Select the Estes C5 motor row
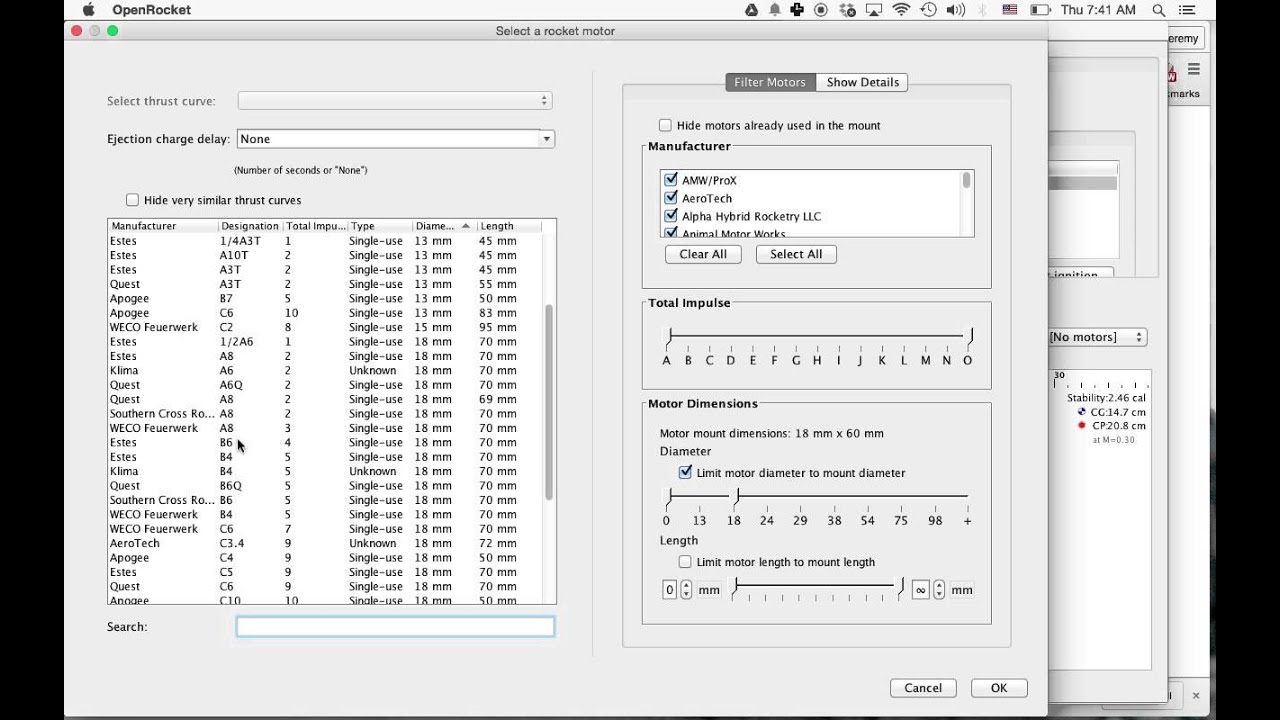This screenshot has height=720, width=1280. [x=325, y=572]
